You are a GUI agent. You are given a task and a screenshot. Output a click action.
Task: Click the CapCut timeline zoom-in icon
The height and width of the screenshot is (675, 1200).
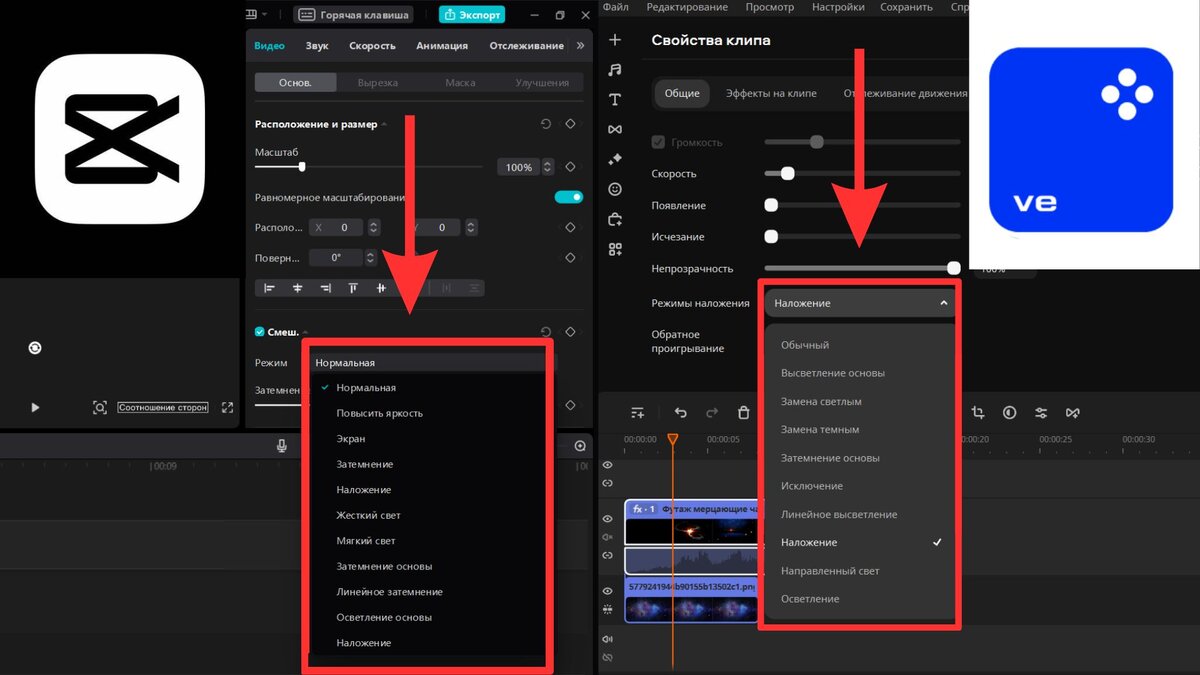tap(580, 445)
